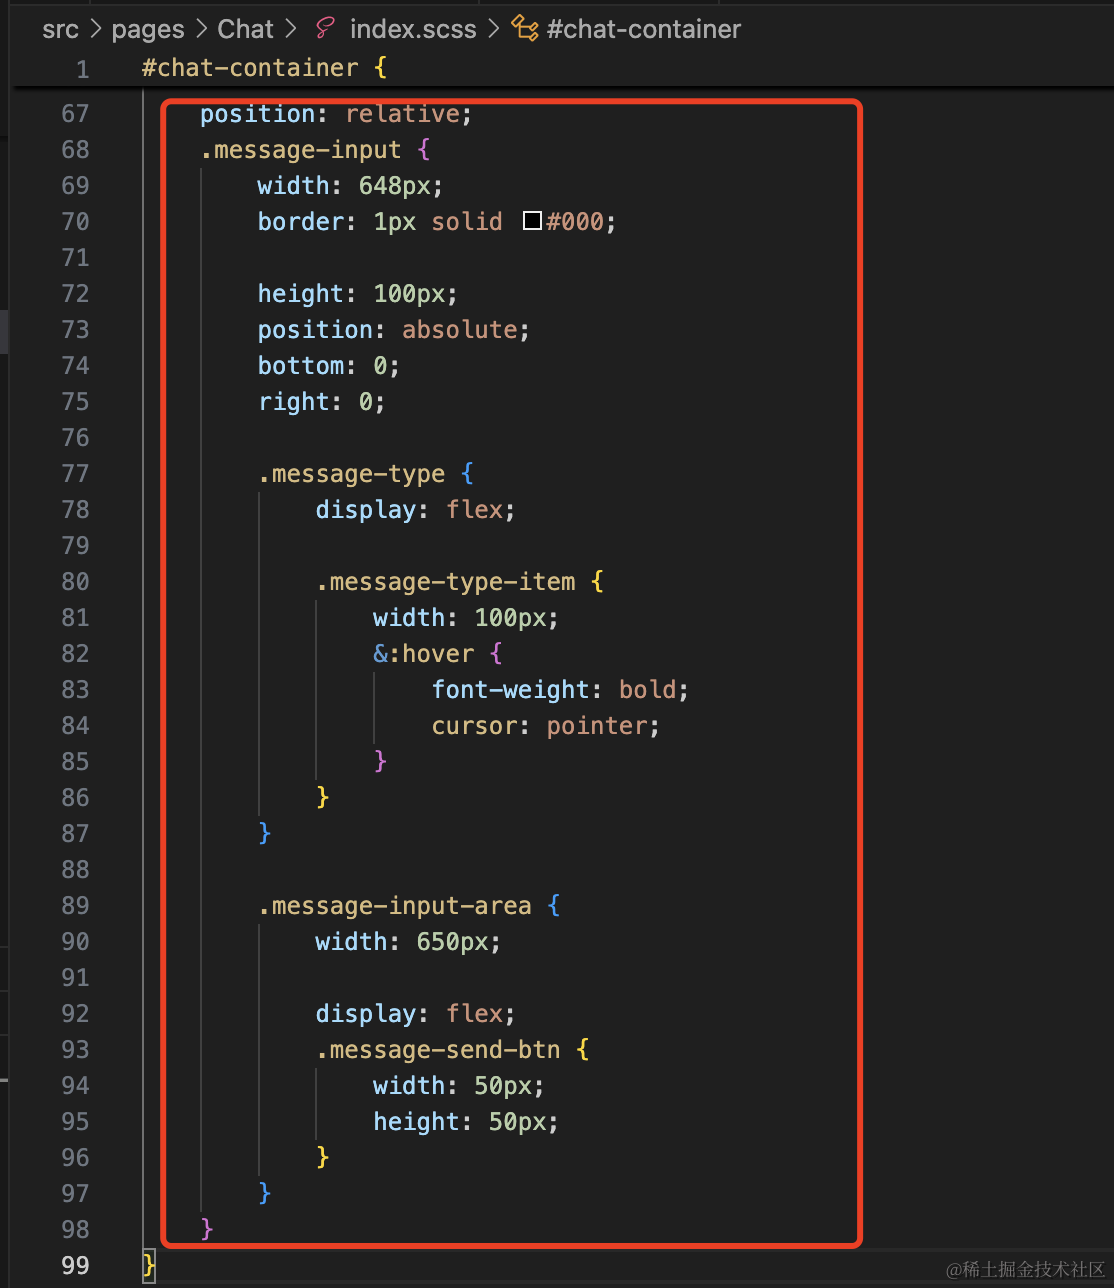Click the '&:hover' selector
Screen dimensions: 1114x1288
coord(424,654)
